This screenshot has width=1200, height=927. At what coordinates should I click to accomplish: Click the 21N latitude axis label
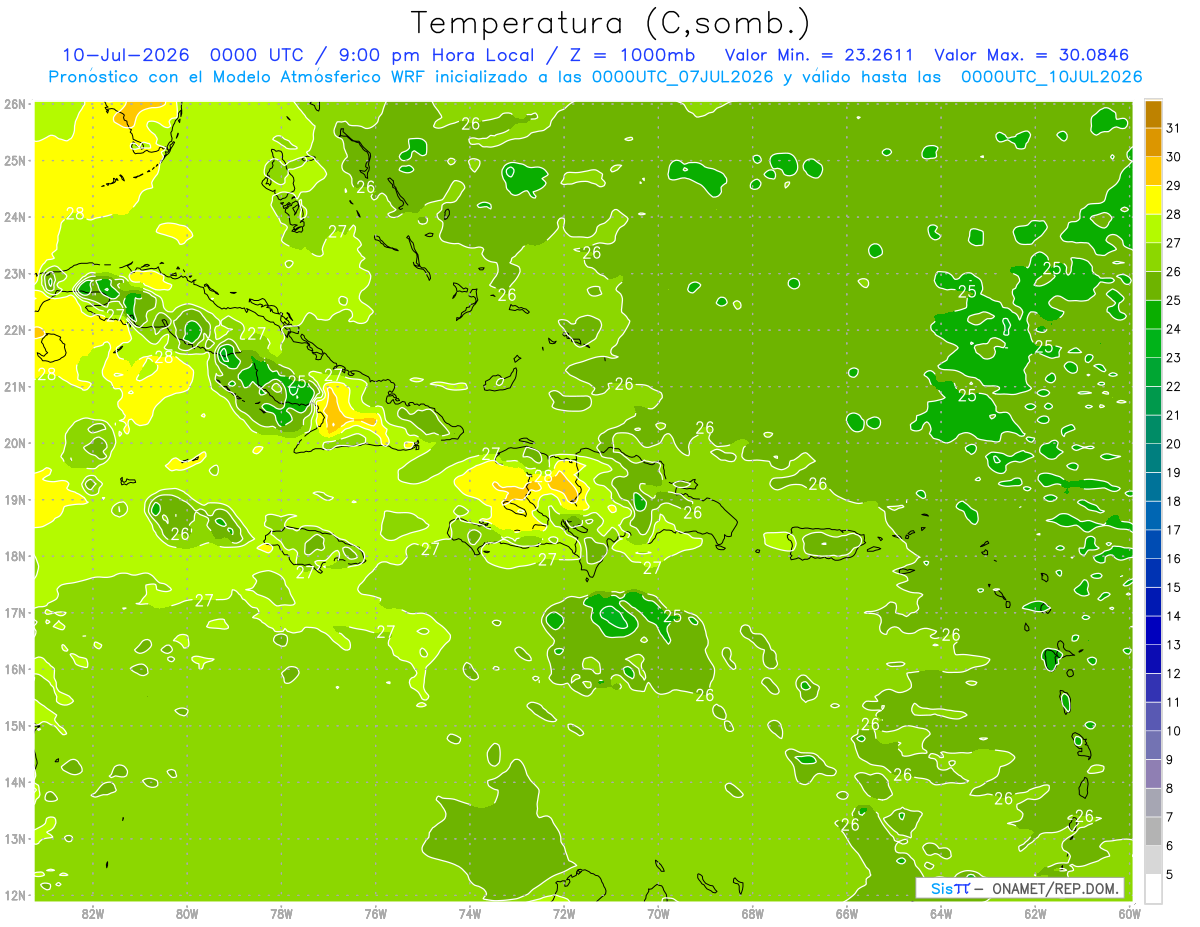[14, 386]
